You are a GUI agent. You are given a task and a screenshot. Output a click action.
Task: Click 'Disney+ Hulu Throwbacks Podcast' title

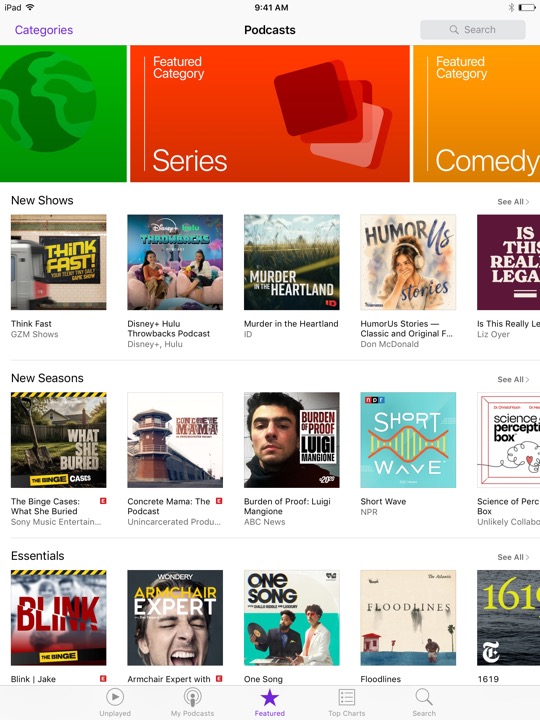click(169, 329)
